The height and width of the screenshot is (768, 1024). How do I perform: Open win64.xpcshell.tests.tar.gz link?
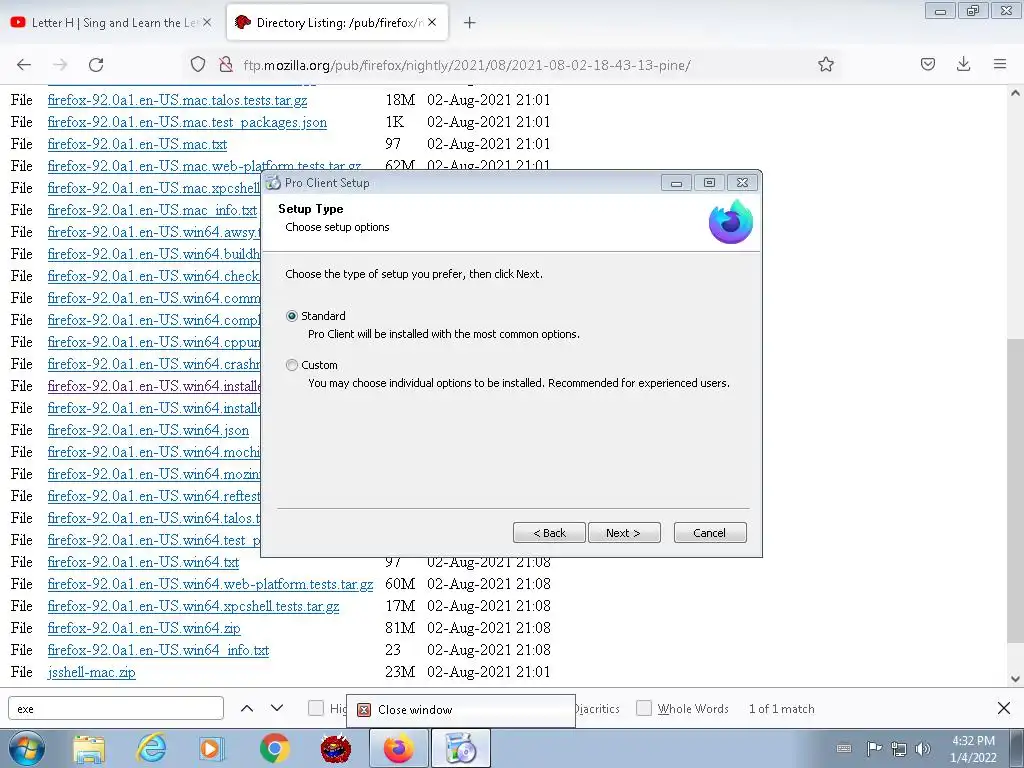[x=193, y=606]
